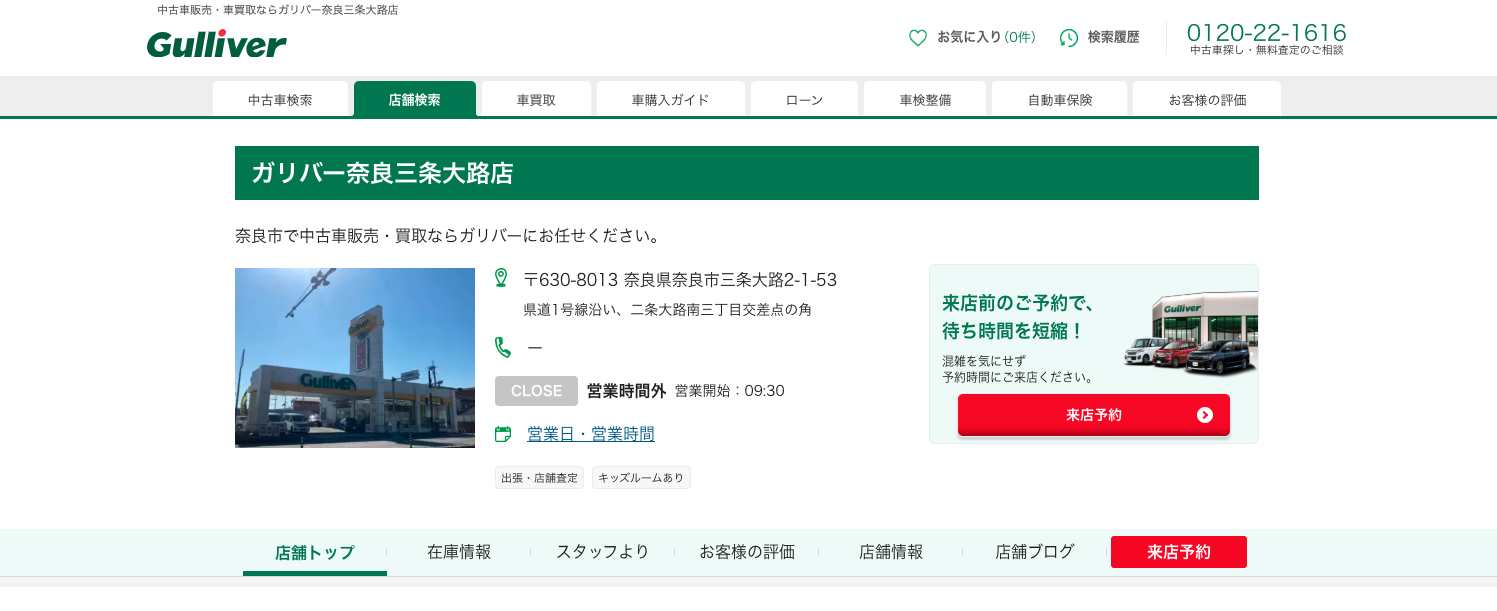Click the red 来店予約 button in store nav
The image size is (1497, 611).
click(x=1179, y=552)
